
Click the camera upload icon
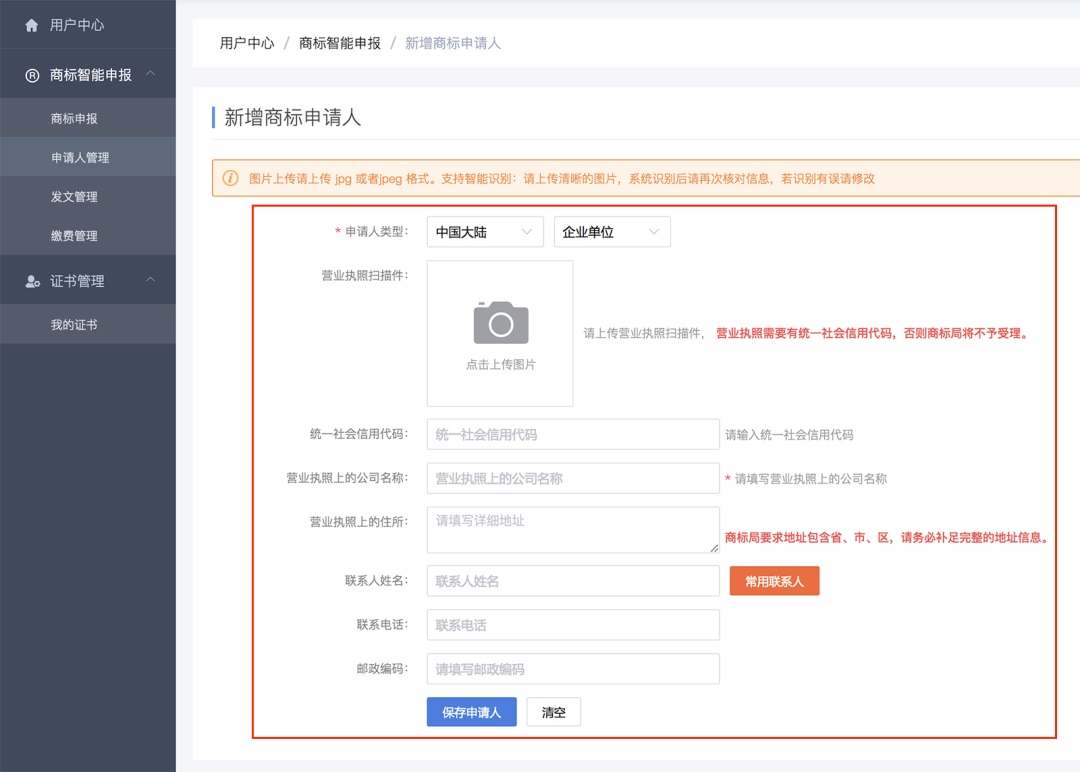point(501,322)
